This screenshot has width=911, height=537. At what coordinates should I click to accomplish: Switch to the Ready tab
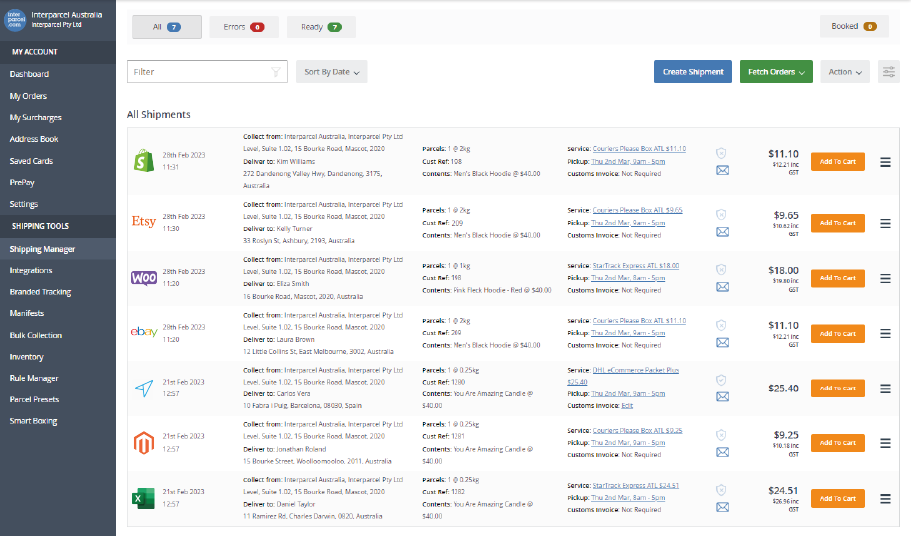point(321,27)
